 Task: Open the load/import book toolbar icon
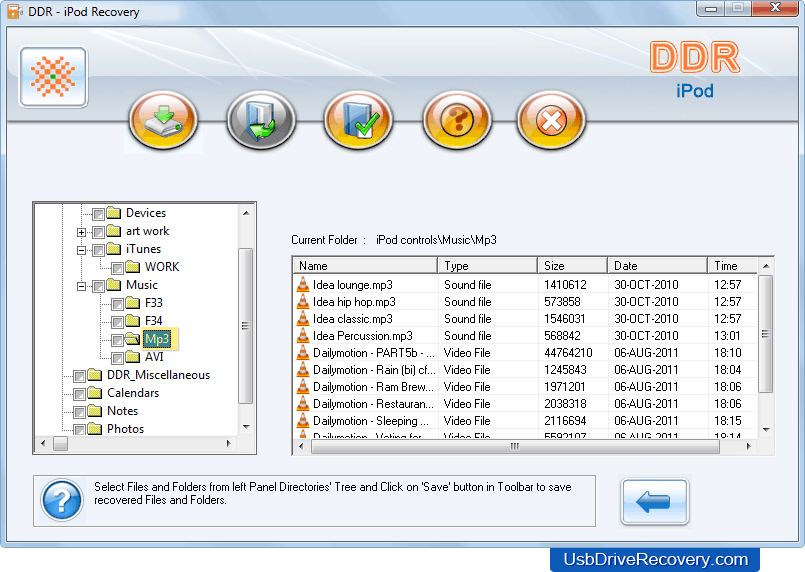[x=261, y=120]
